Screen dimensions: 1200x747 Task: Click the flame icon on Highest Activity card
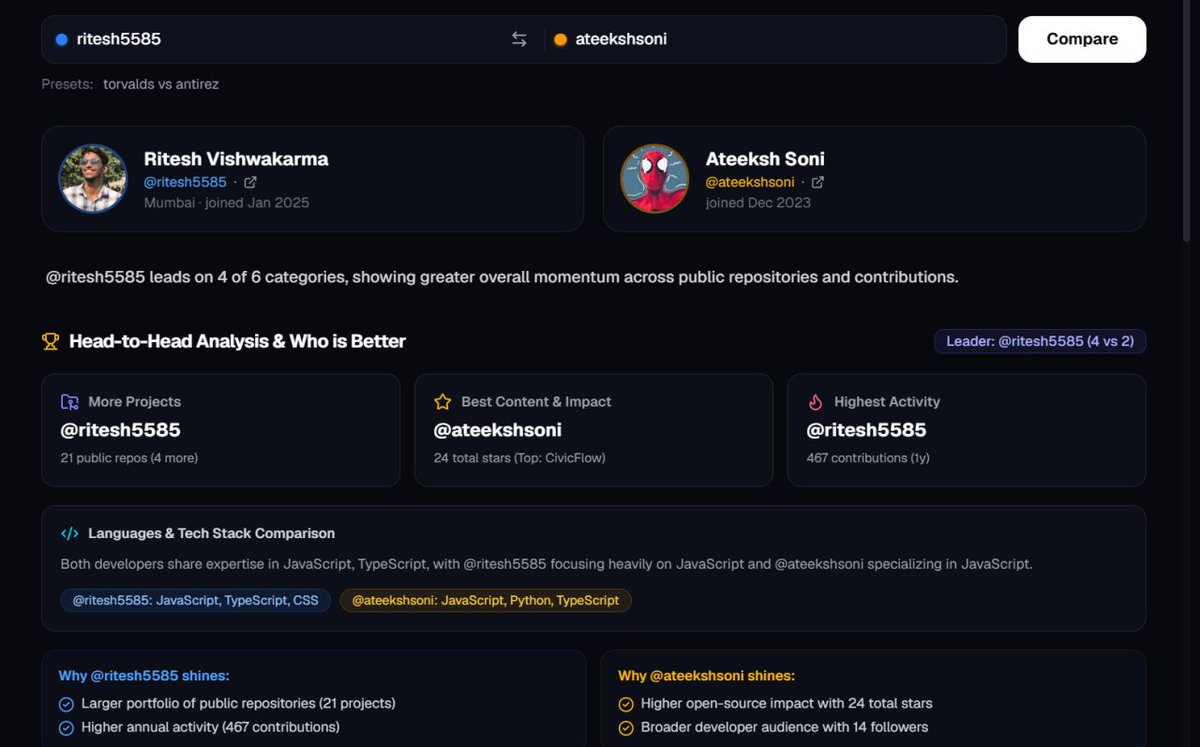click(815, 401)
